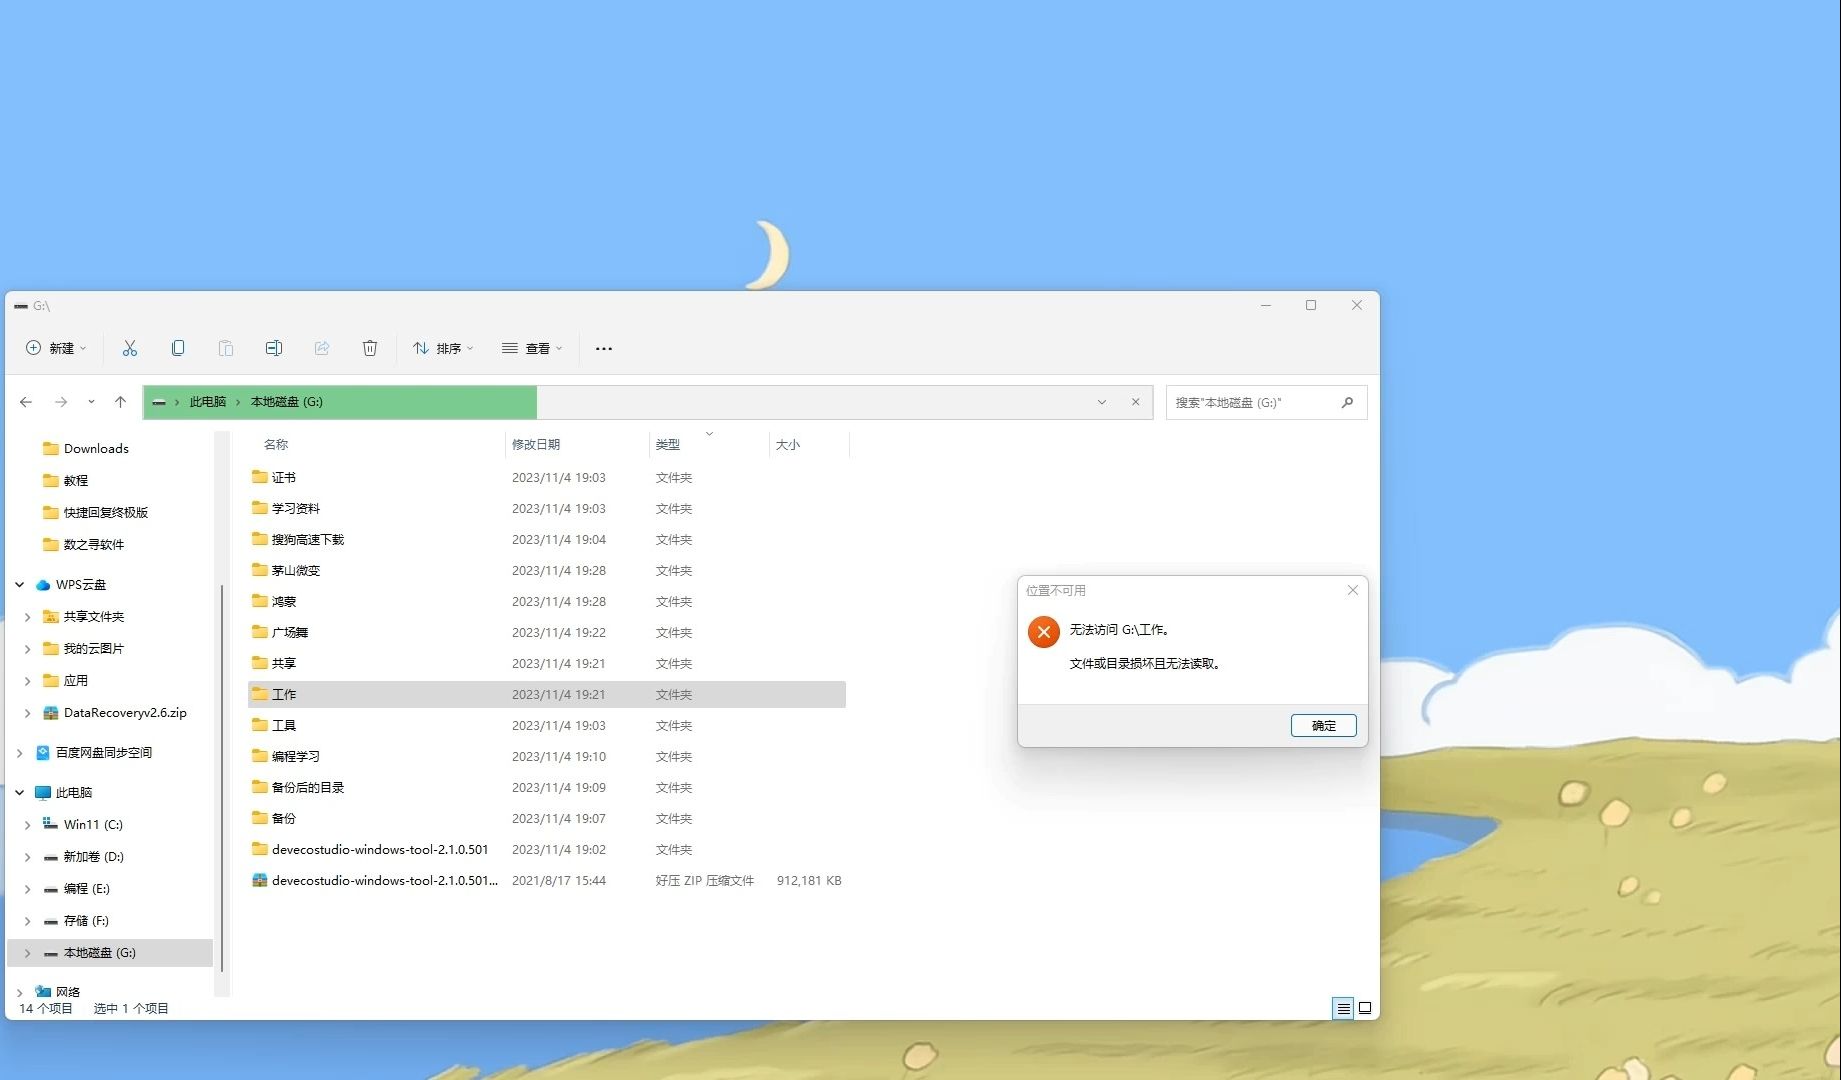
Task: Go back with the left arrow
Action: click(26, 402)
